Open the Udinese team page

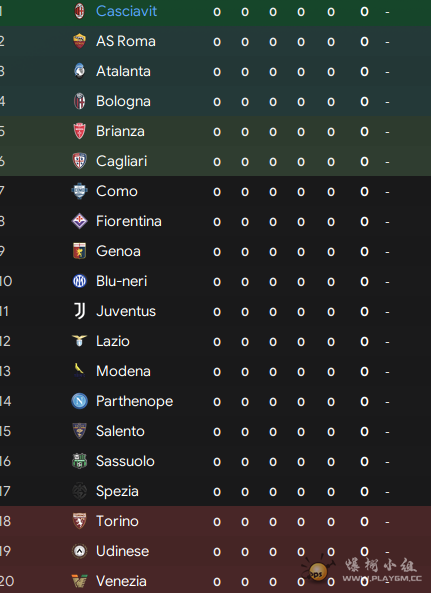point(122,551)
